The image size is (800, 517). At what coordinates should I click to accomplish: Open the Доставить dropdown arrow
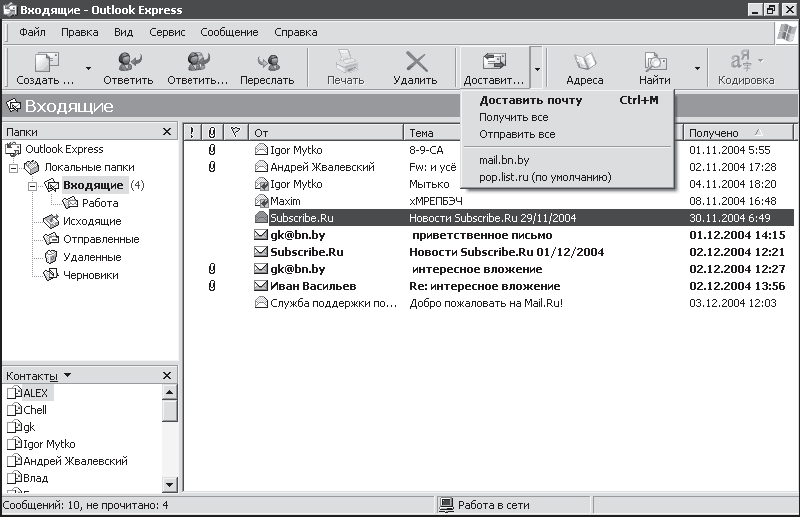537,68
